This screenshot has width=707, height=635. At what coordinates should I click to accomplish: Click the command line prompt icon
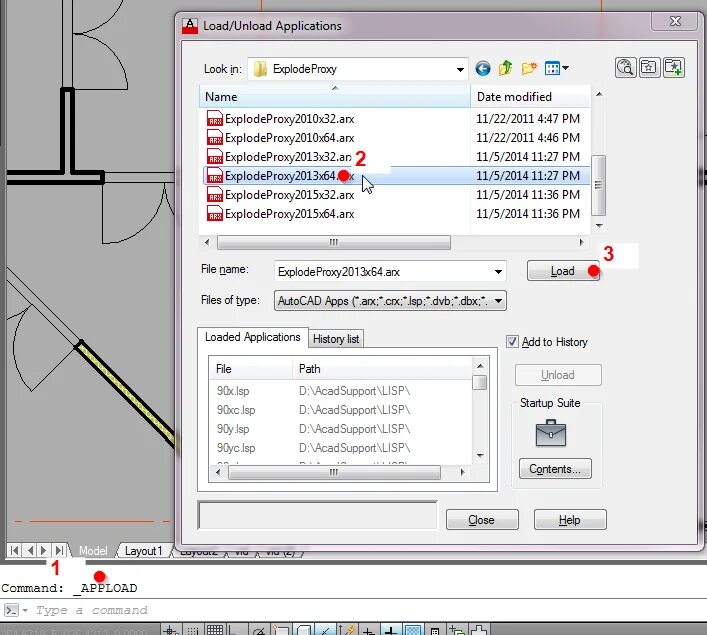[12, 610]
